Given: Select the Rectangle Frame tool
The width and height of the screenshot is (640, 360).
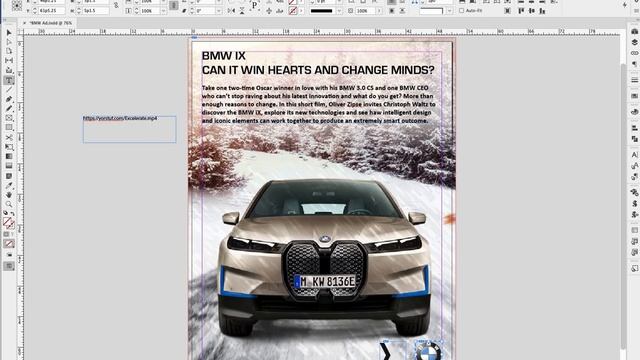Looking at the screenshot, I should [x=9, y=118].
